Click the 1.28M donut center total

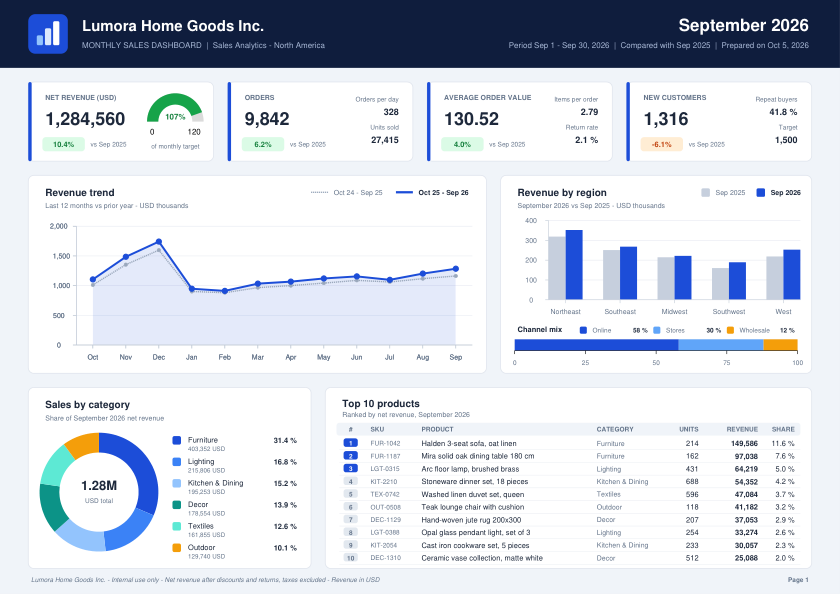(99, 486)
